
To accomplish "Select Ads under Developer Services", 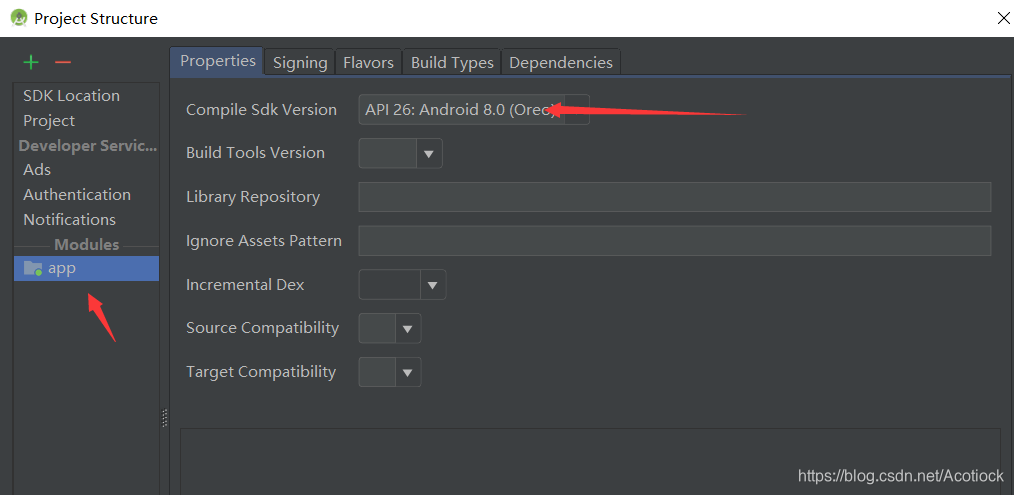I will point(37,170).
